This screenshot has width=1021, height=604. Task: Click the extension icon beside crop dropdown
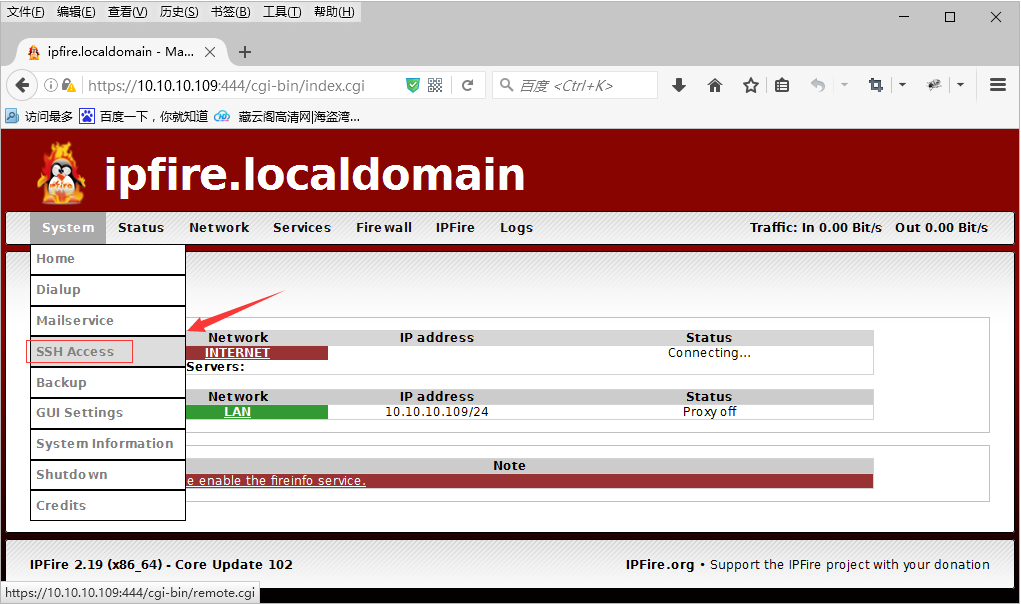click(934, 85)
